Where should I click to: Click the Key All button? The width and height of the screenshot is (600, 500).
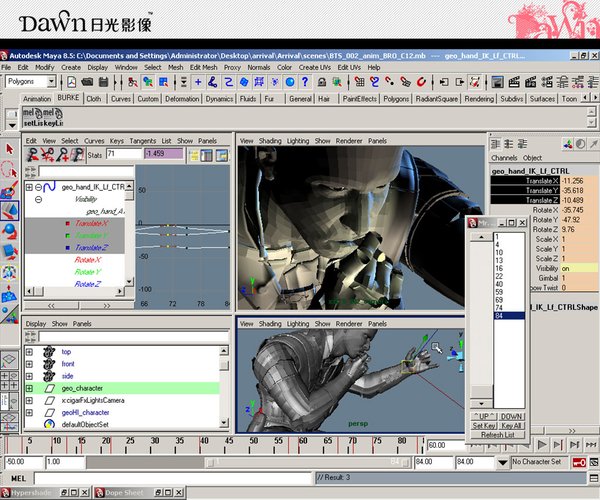coord(510,425)
